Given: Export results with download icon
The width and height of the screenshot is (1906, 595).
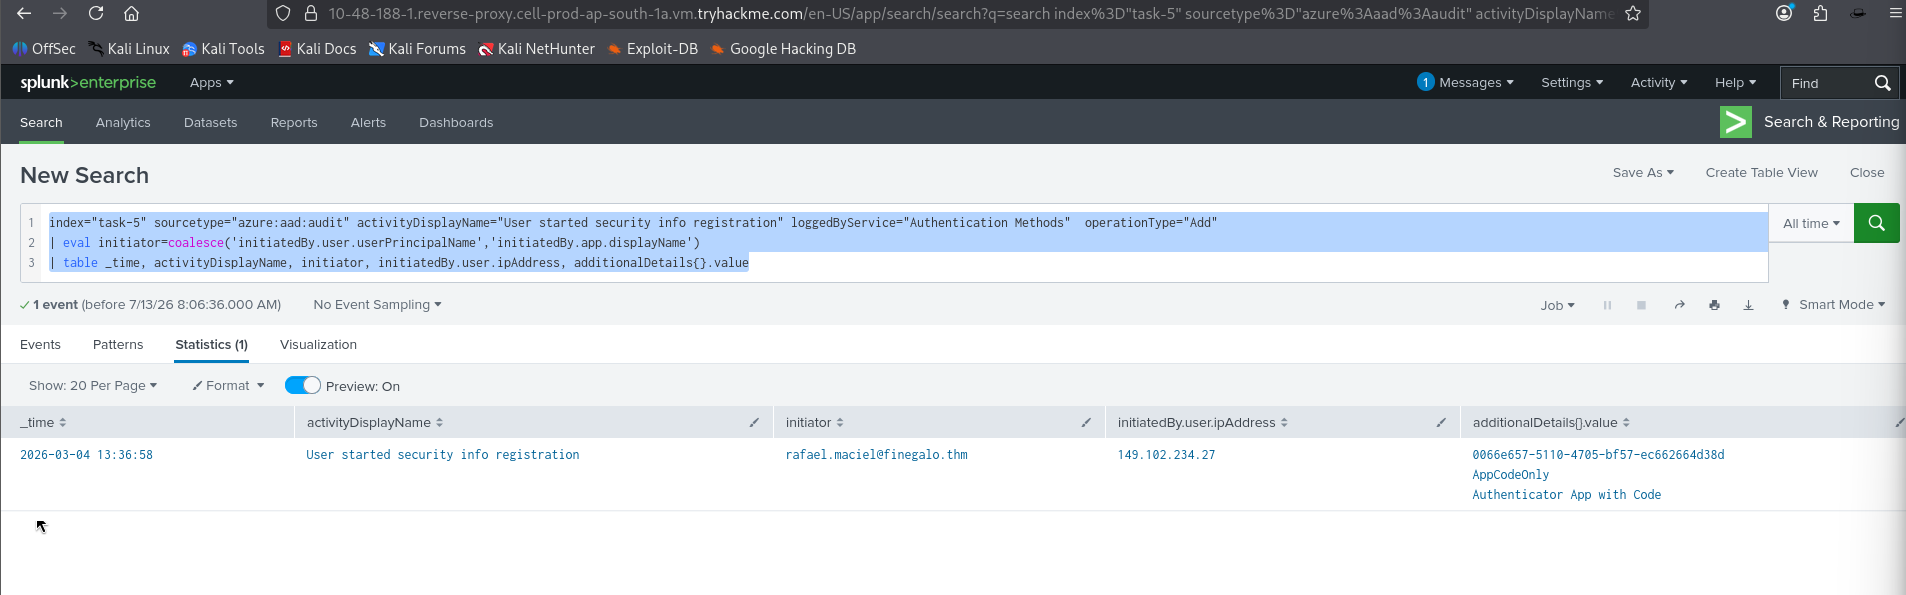Looking at the screenshot, I should pyautogui.click(x=1748, y=305).
